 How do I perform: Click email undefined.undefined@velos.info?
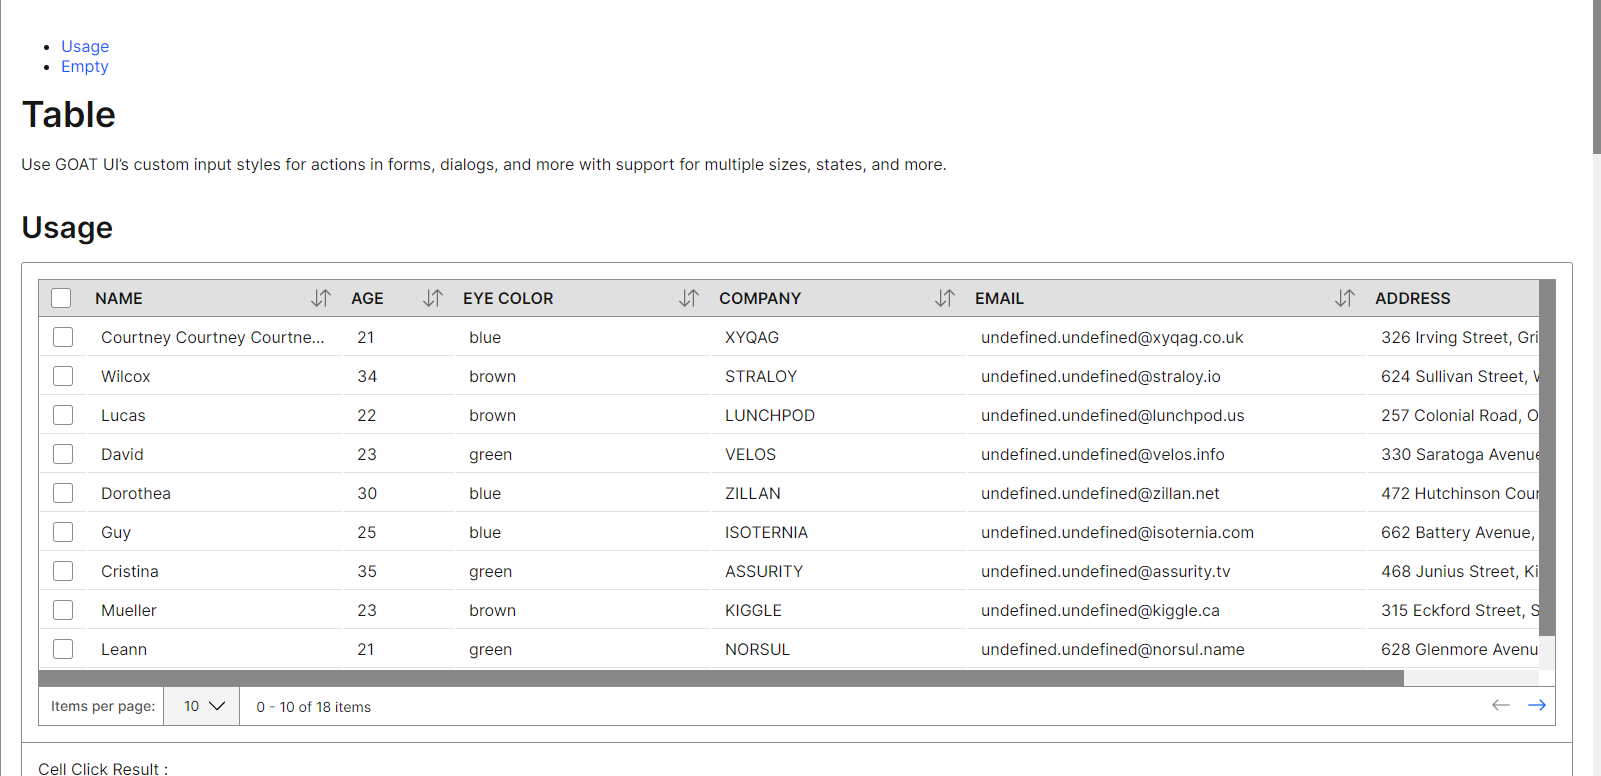pos(1103,454)
